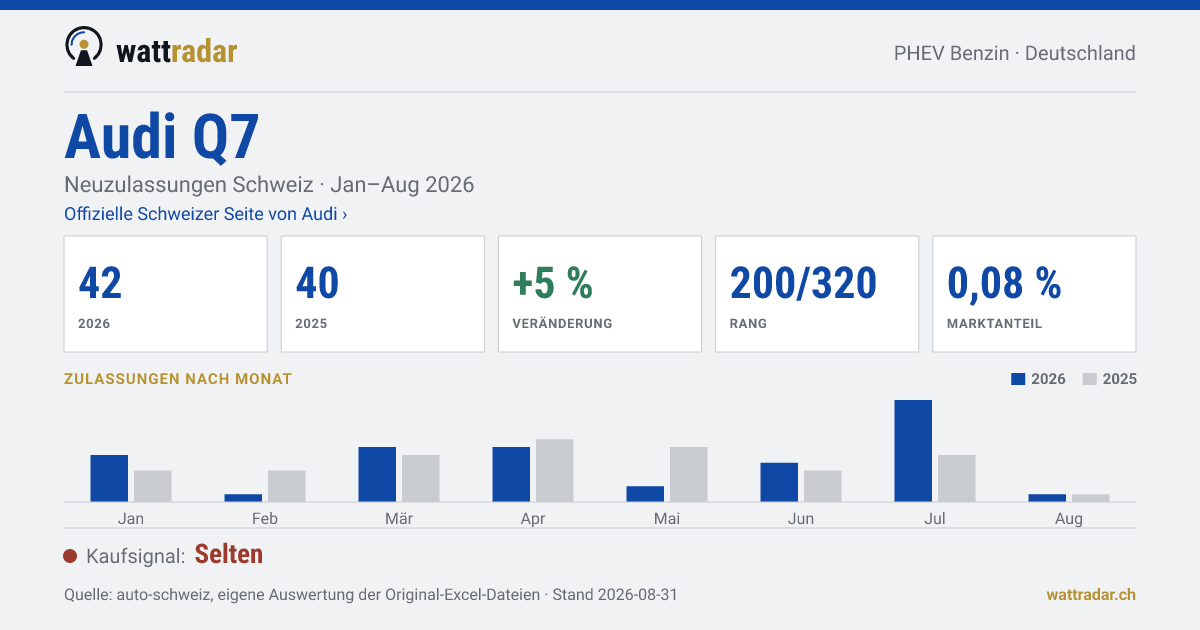Image resolution: width=1200 pixels, height=630 pixels.
Task: Click the wattradar brand name
Action: pos(177,50)
